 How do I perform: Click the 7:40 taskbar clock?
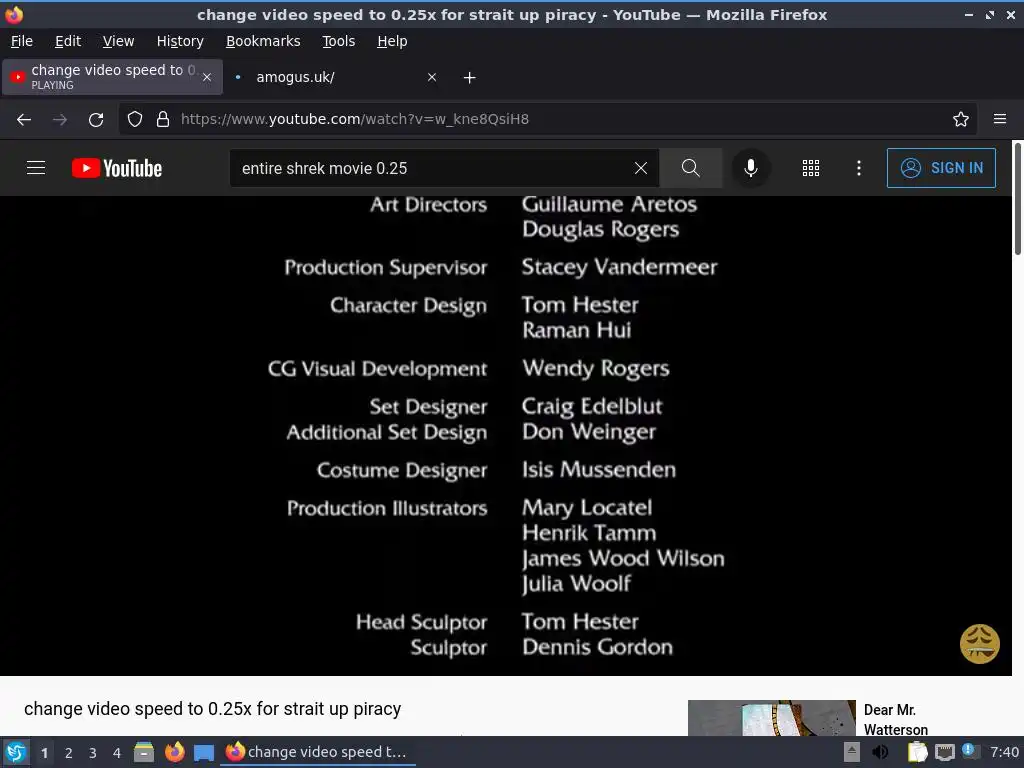pos(1004,752)
